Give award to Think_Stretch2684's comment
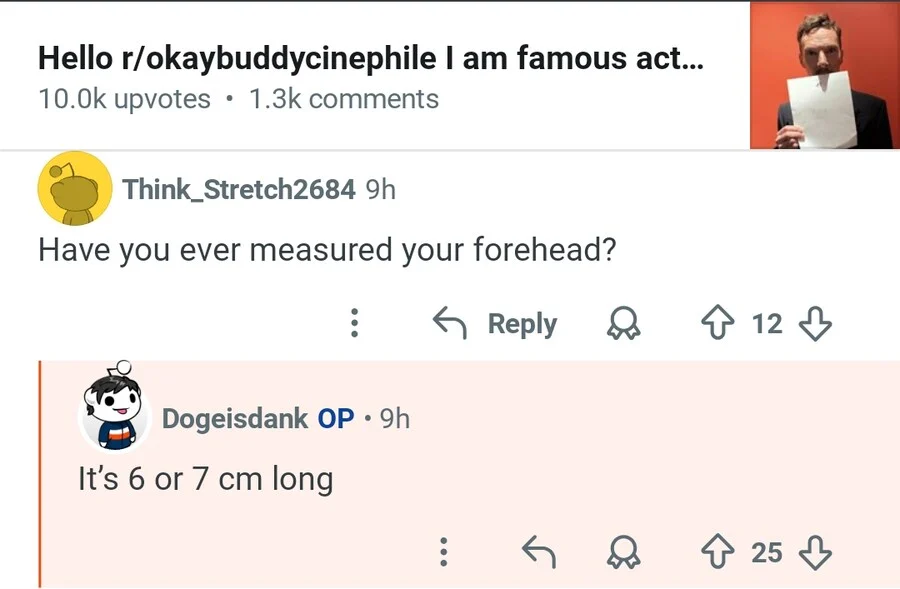The image size is (900, 589). [x=626, y=323]
